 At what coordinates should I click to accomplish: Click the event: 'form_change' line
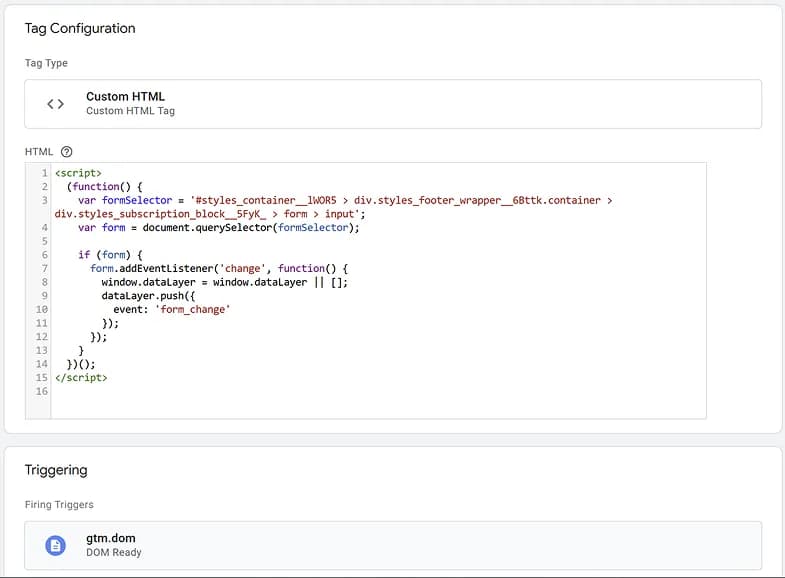click(171, 309)
